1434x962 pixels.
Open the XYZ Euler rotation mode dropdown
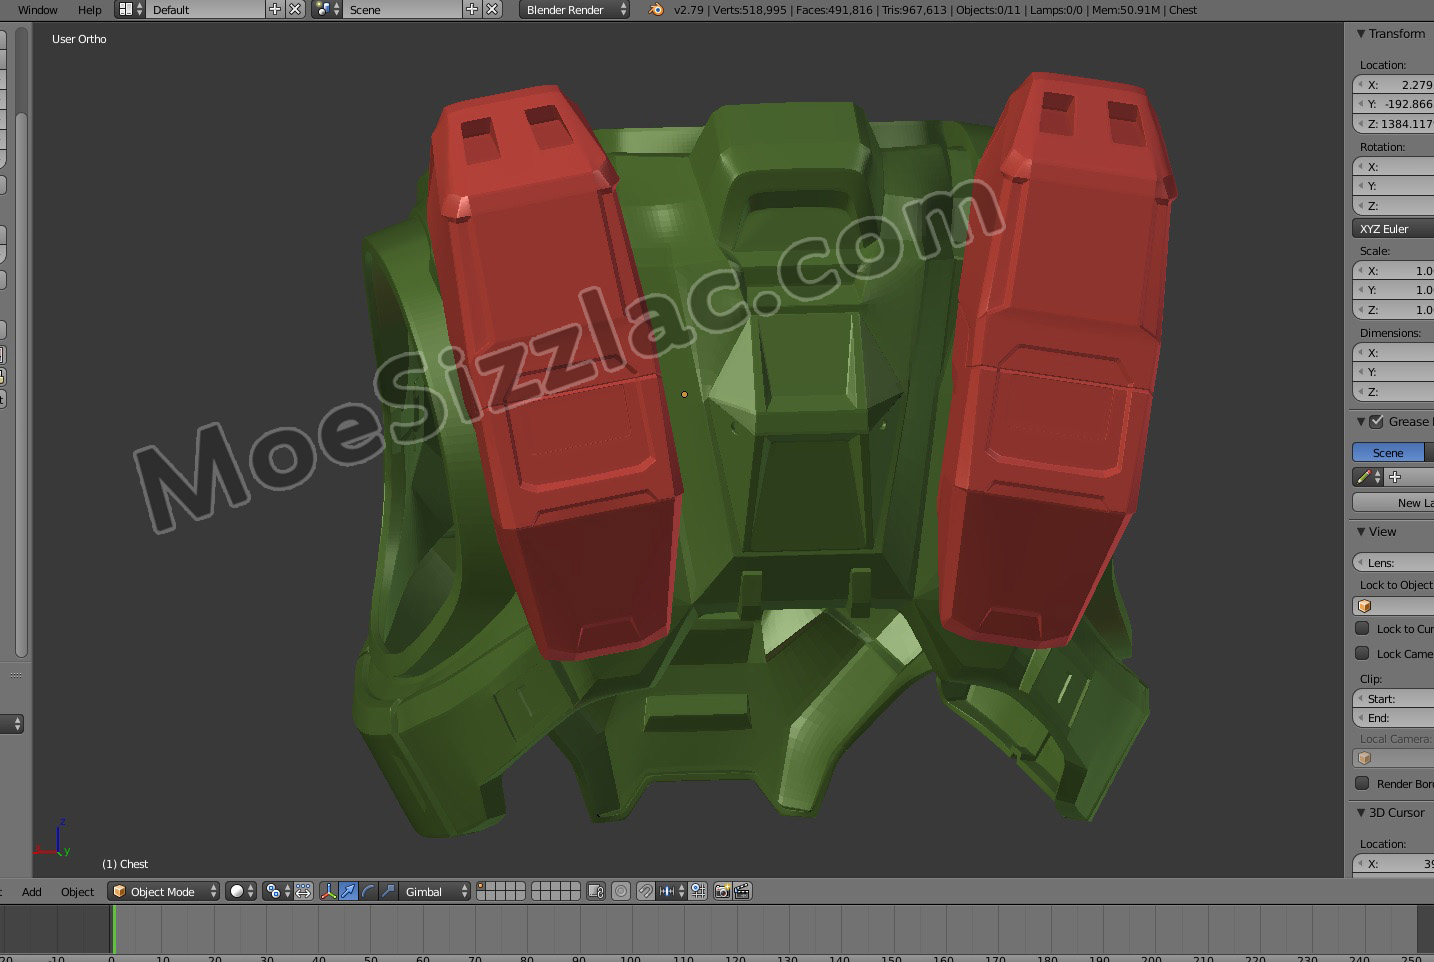point(1393,229)
